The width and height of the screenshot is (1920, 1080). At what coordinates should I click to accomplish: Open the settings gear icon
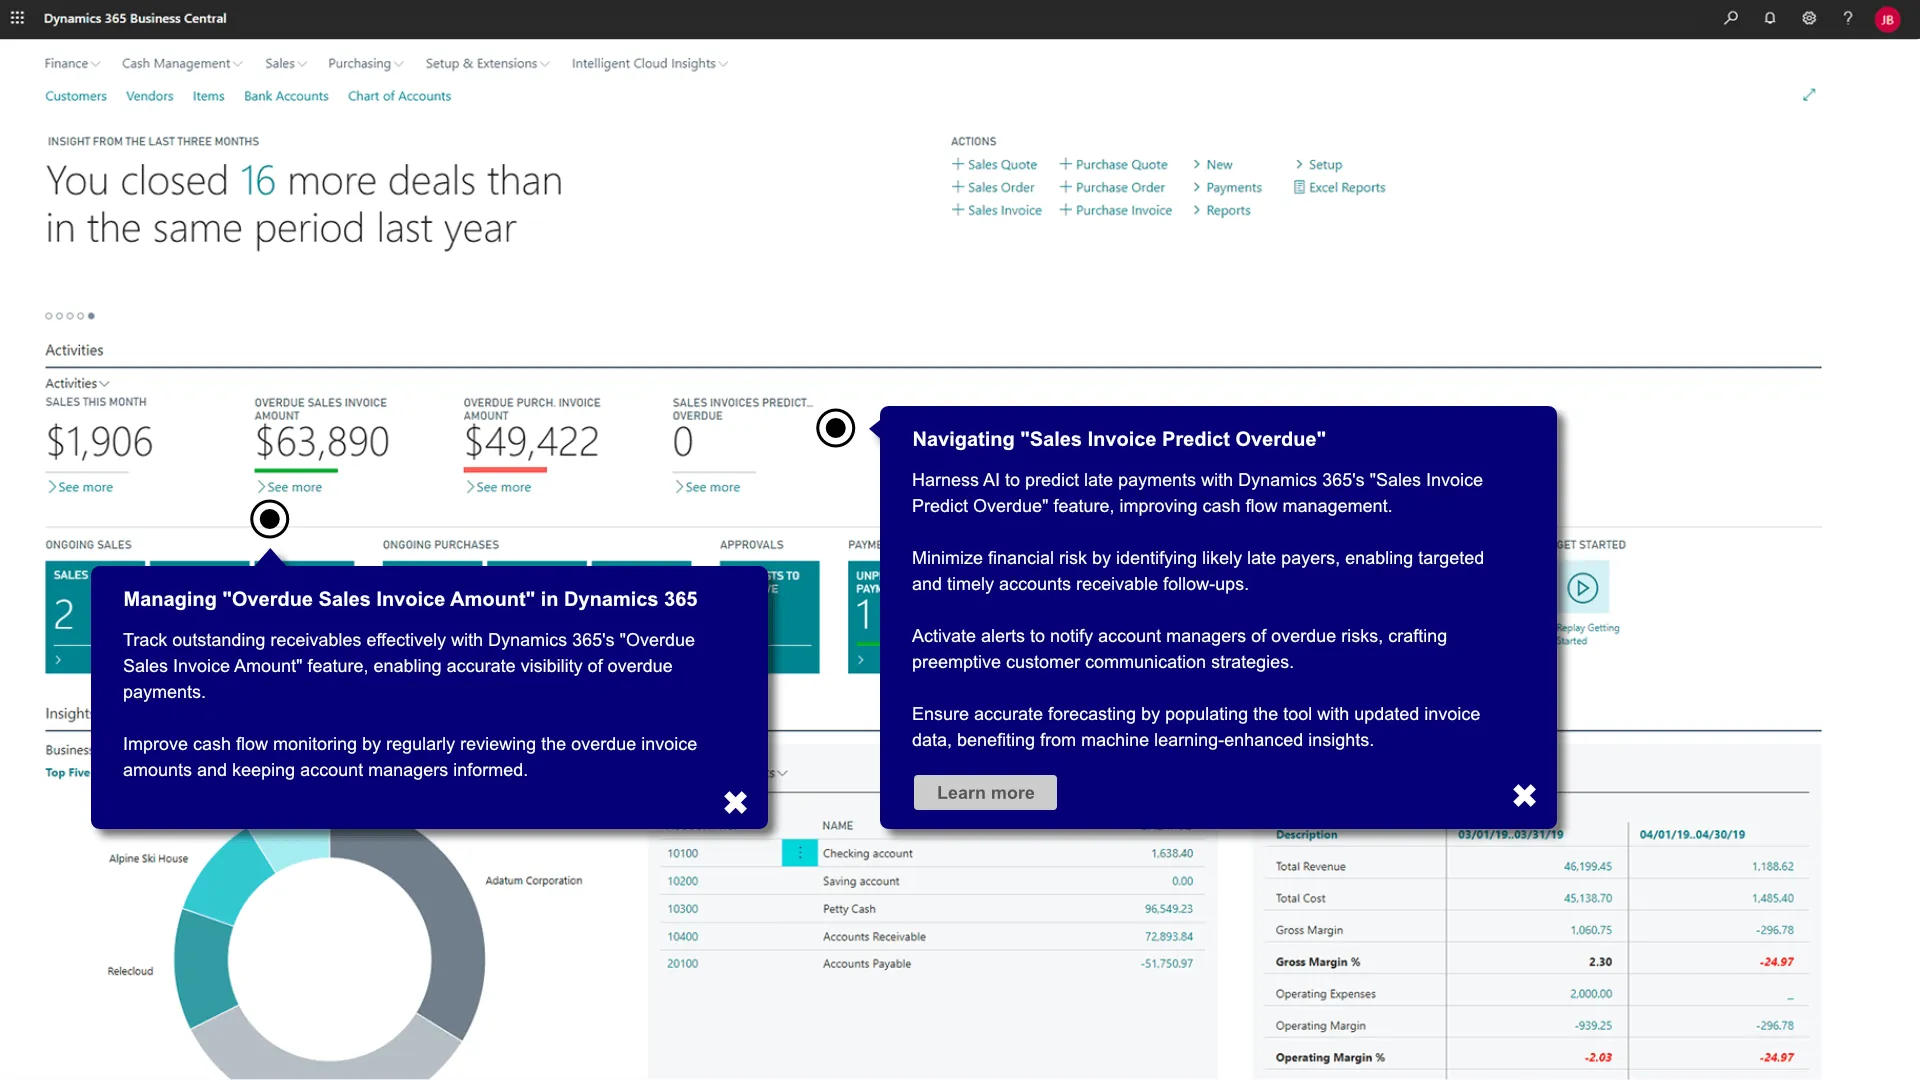pos(1809,18)
